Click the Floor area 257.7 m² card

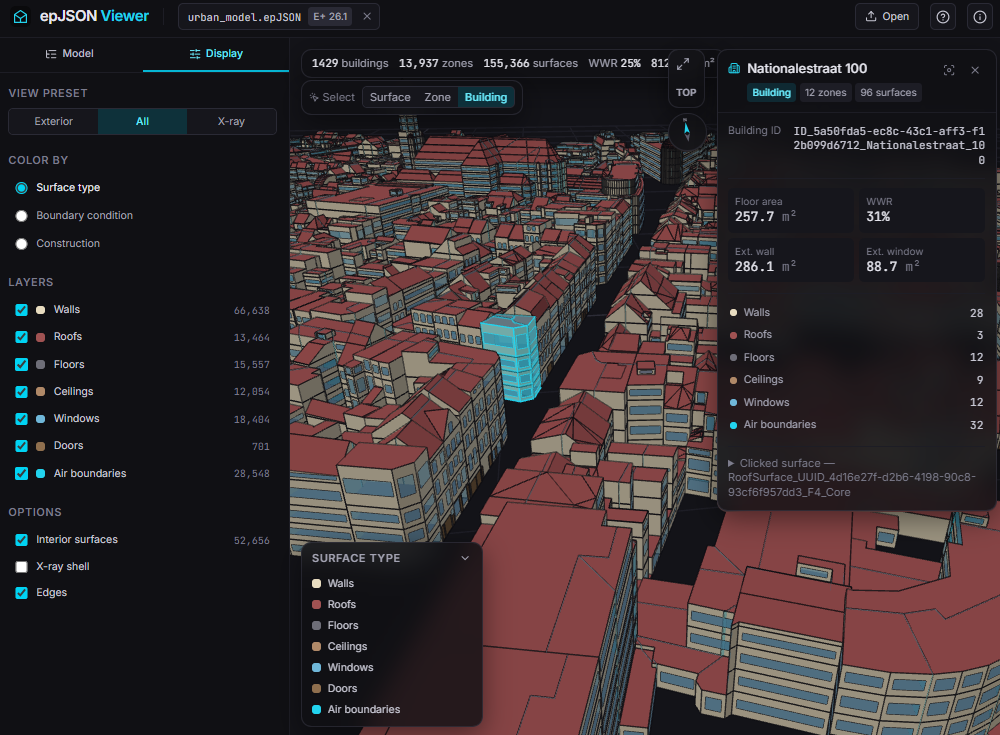(790, 210)
